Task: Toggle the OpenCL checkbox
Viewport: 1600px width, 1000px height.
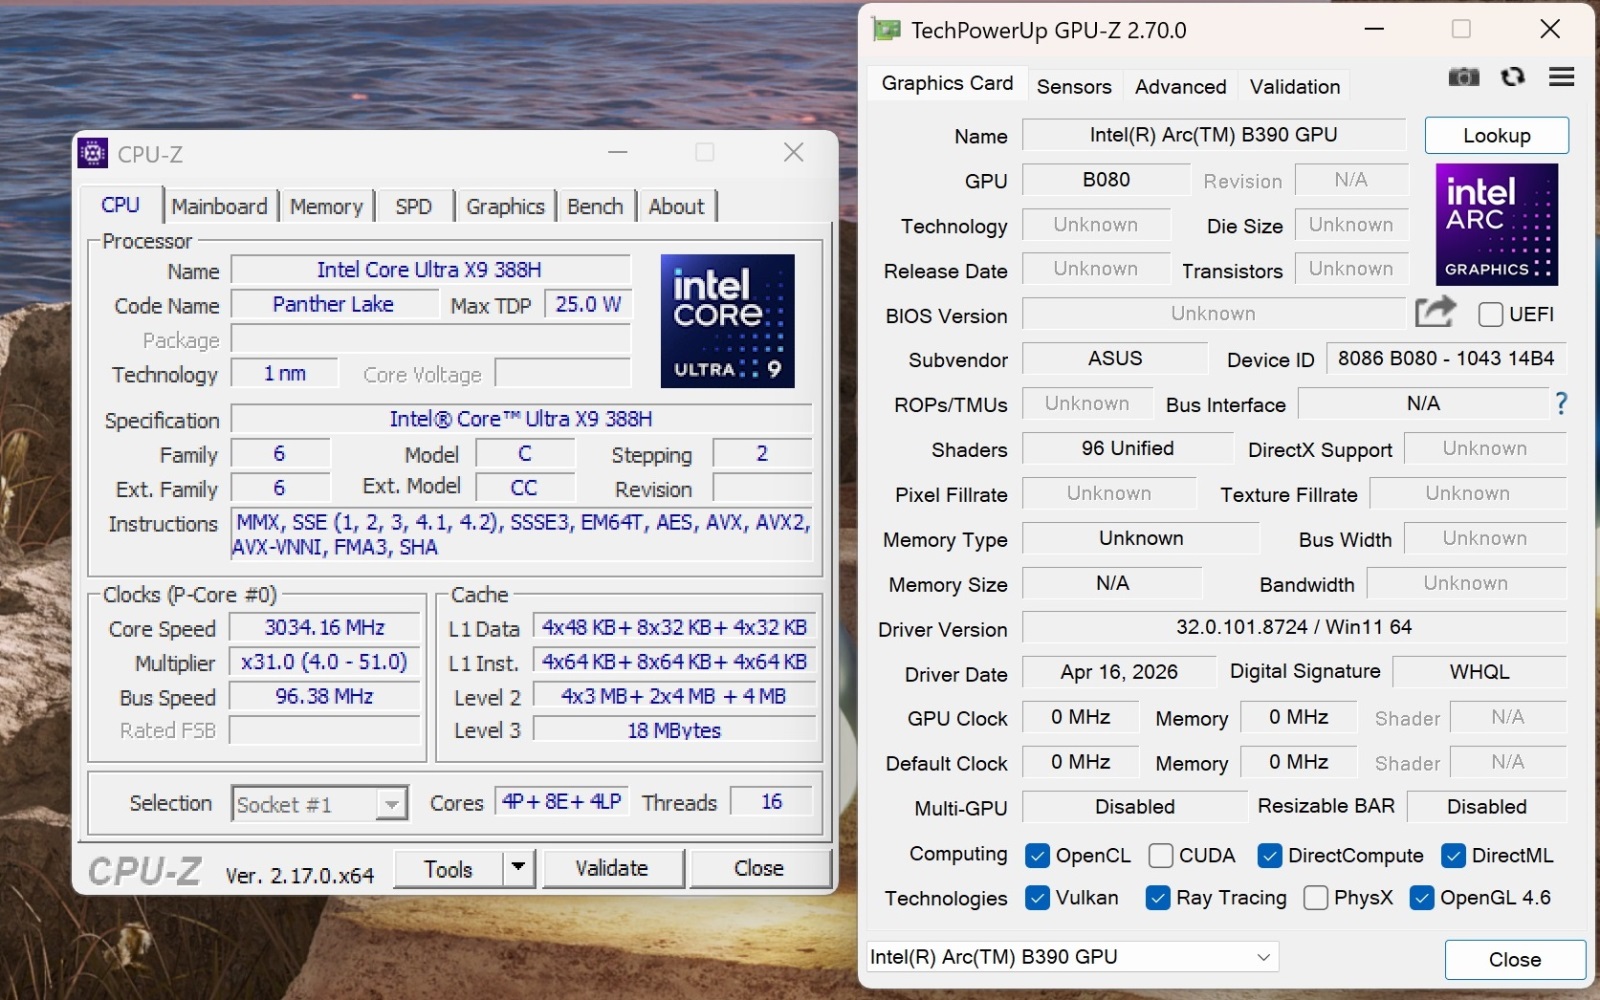Action: [1037, 856]
